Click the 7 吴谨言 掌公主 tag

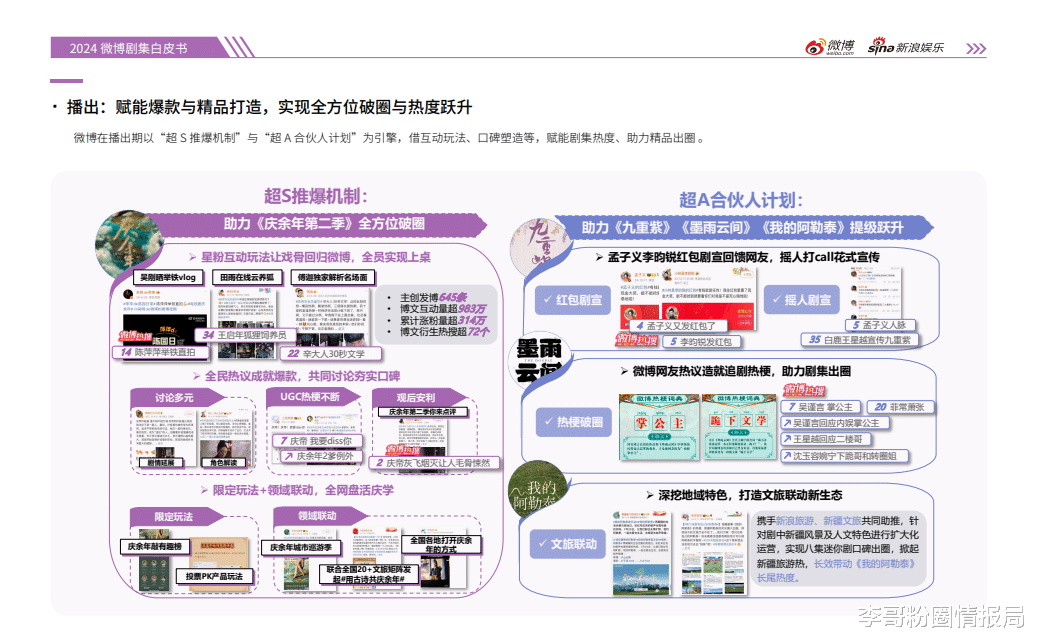(820, 407)
